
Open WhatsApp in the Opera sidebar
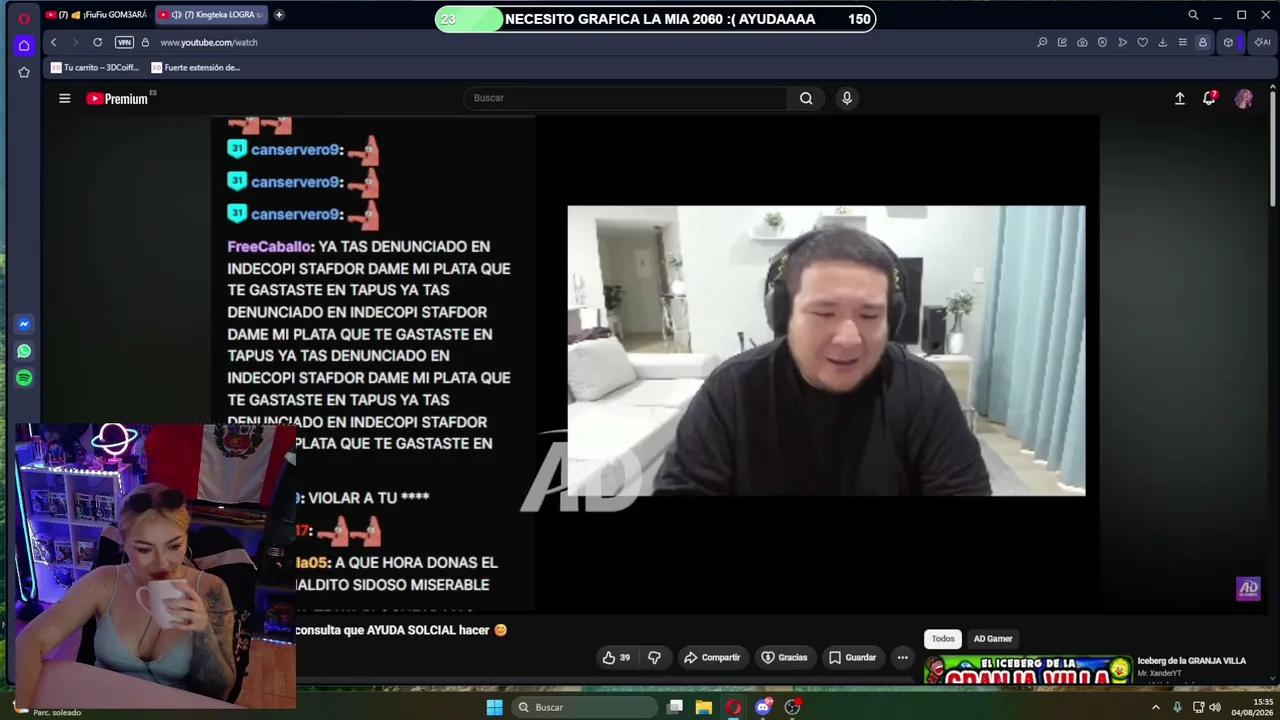pyautogui.click(x=24, y=351)
